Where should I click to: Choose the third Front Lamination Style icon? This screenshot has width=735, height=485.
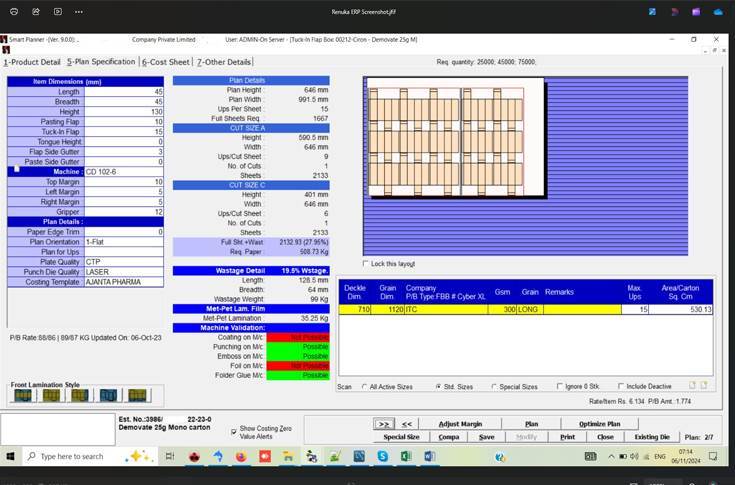pyautogui.click(x=79, y=395)
